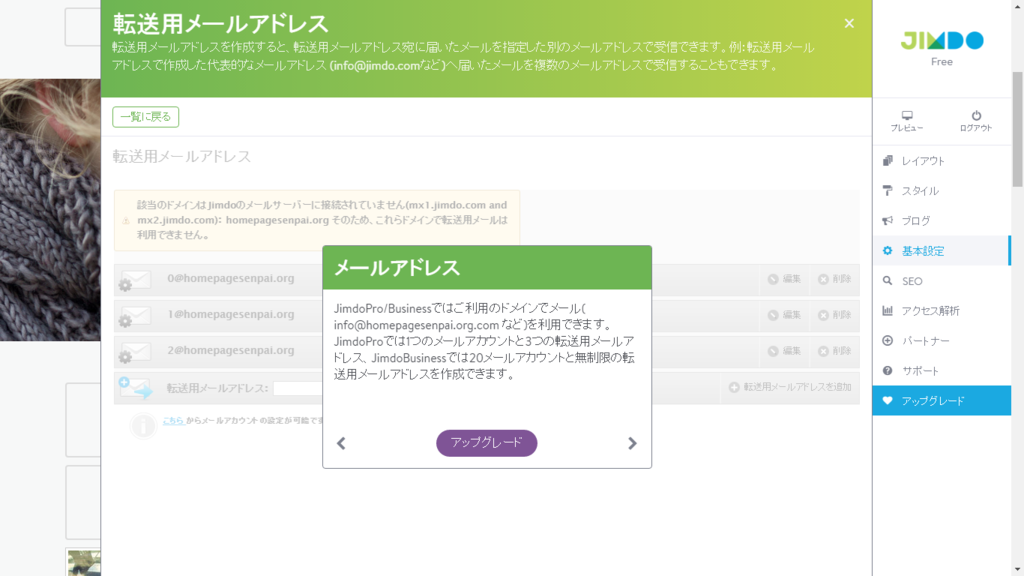Viewport: 1024px width, 576px height.
Task: Open the レイアウト menu item
Action: [942, 161]
